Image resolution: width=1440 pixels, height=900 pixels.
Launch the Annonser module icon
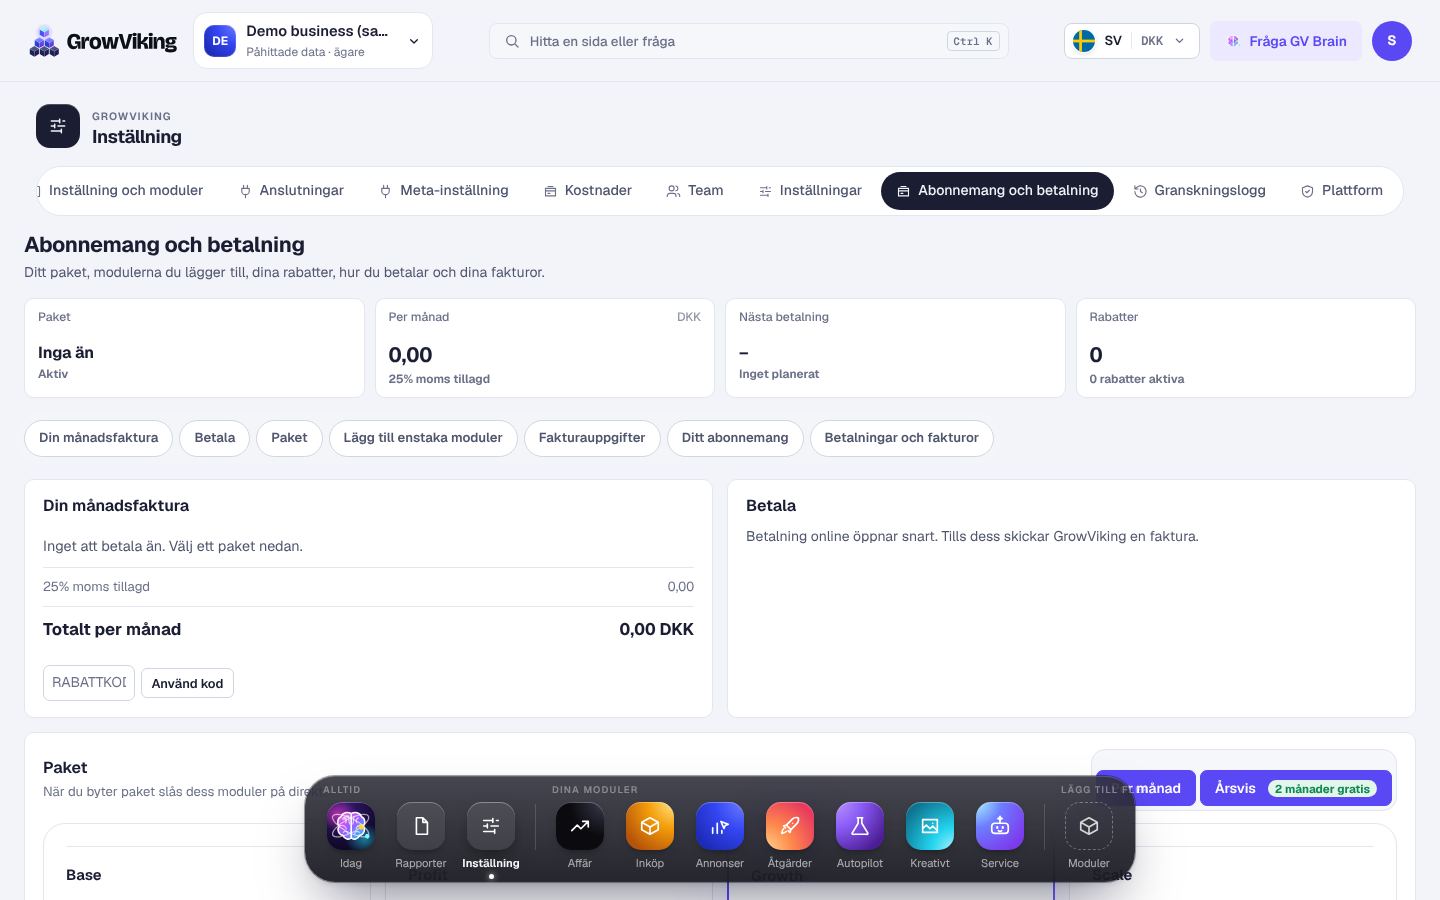tap(720, 826)
